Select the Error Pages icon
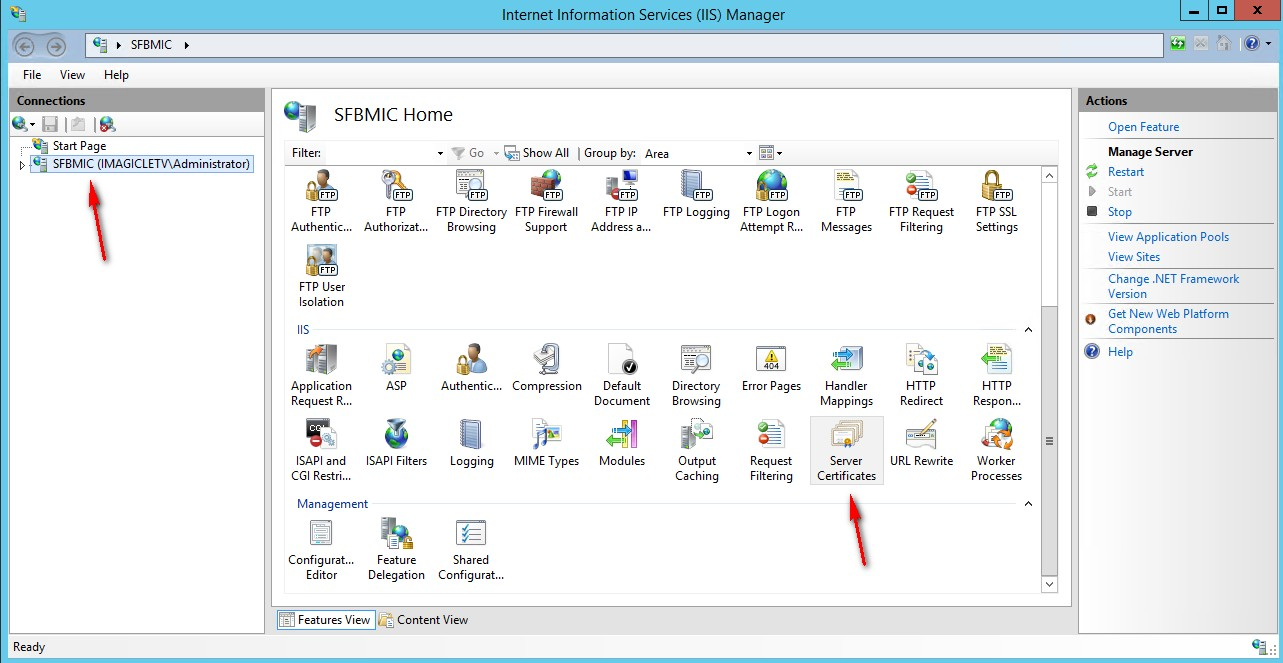The height and width of the screenshot is (663, 1283). point(771,370)
